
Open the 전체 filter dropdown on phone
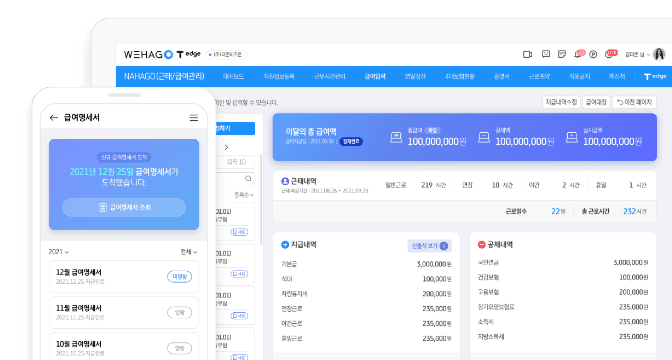(189, 252)
